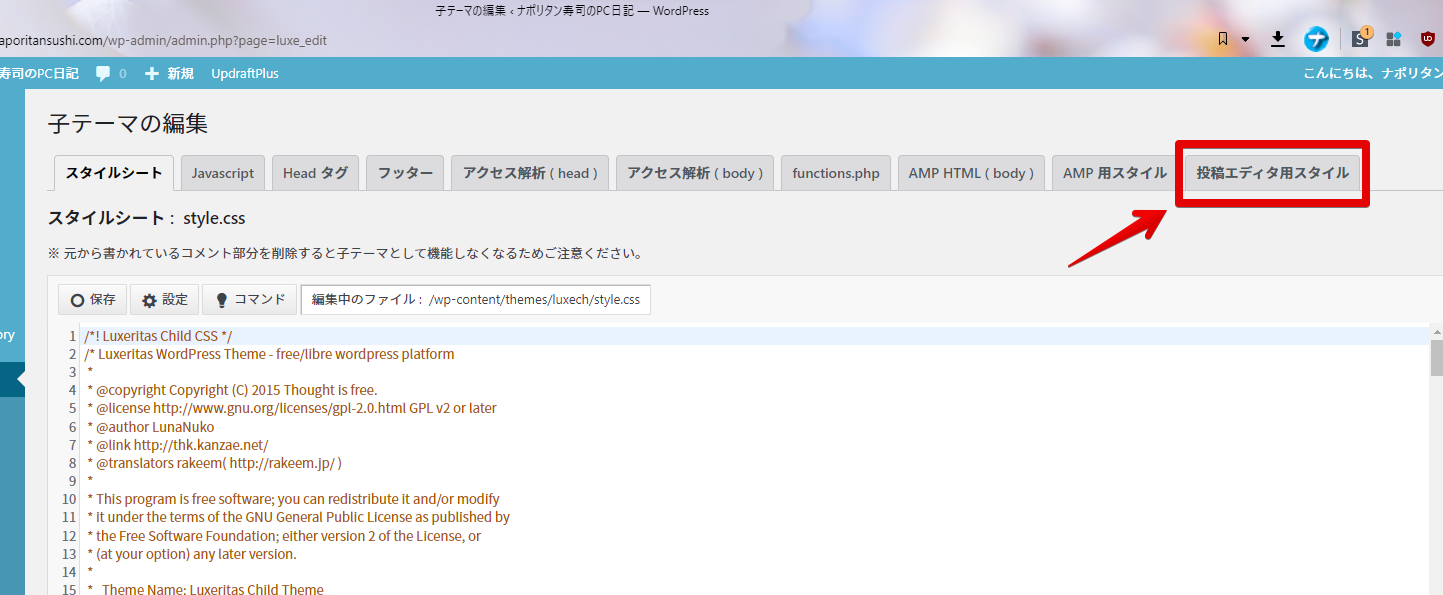Switch to the Javascript tab

(223, 173)
